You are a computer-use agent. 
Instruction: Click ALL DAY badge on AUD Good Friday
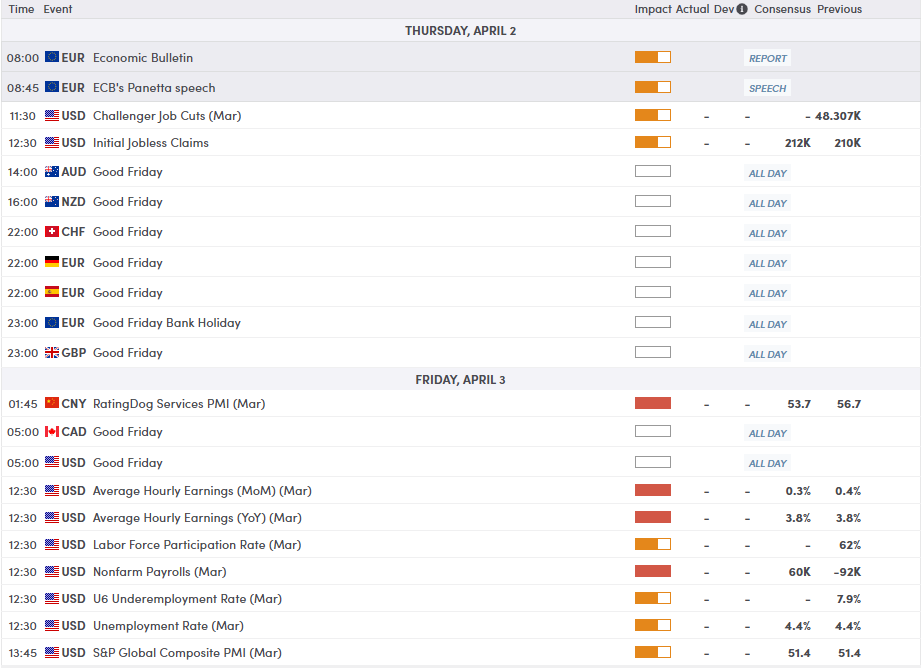click(x=767, y=173)
